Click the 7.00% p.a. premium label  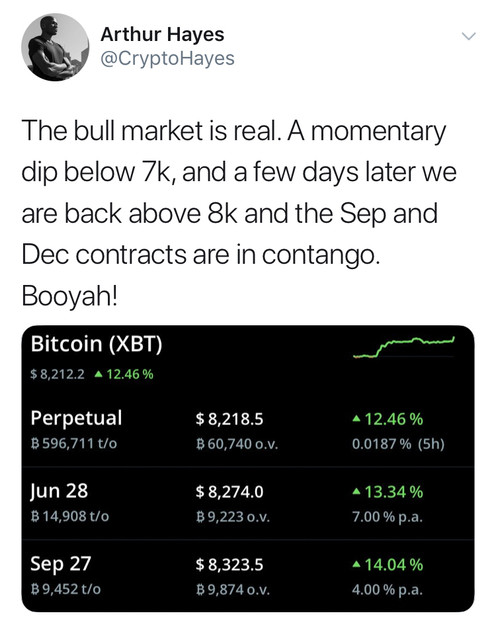[x=387, y=517]
